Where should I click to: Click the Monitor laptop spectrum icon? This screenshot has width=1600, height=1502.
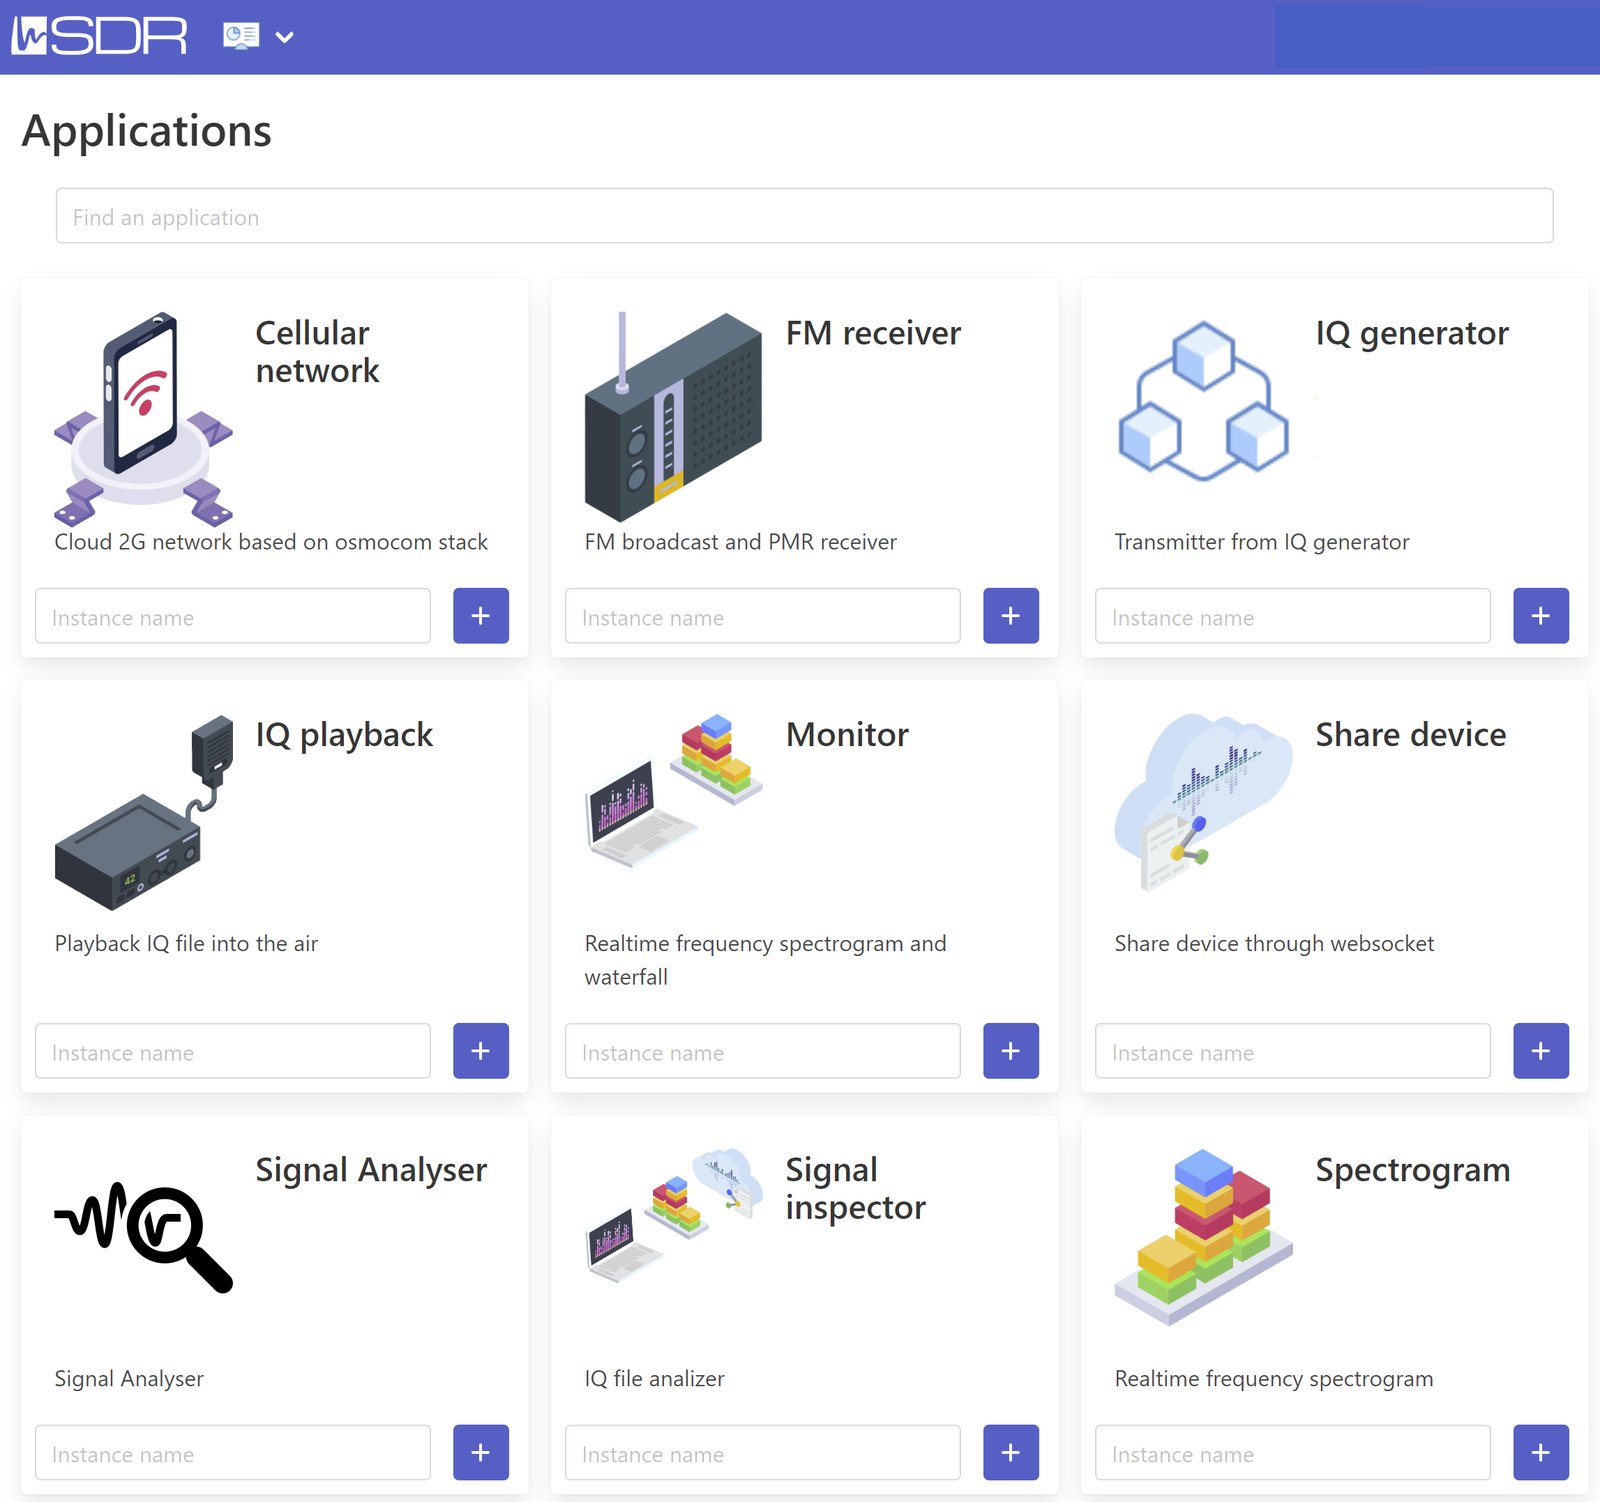[x=673, y=790]
